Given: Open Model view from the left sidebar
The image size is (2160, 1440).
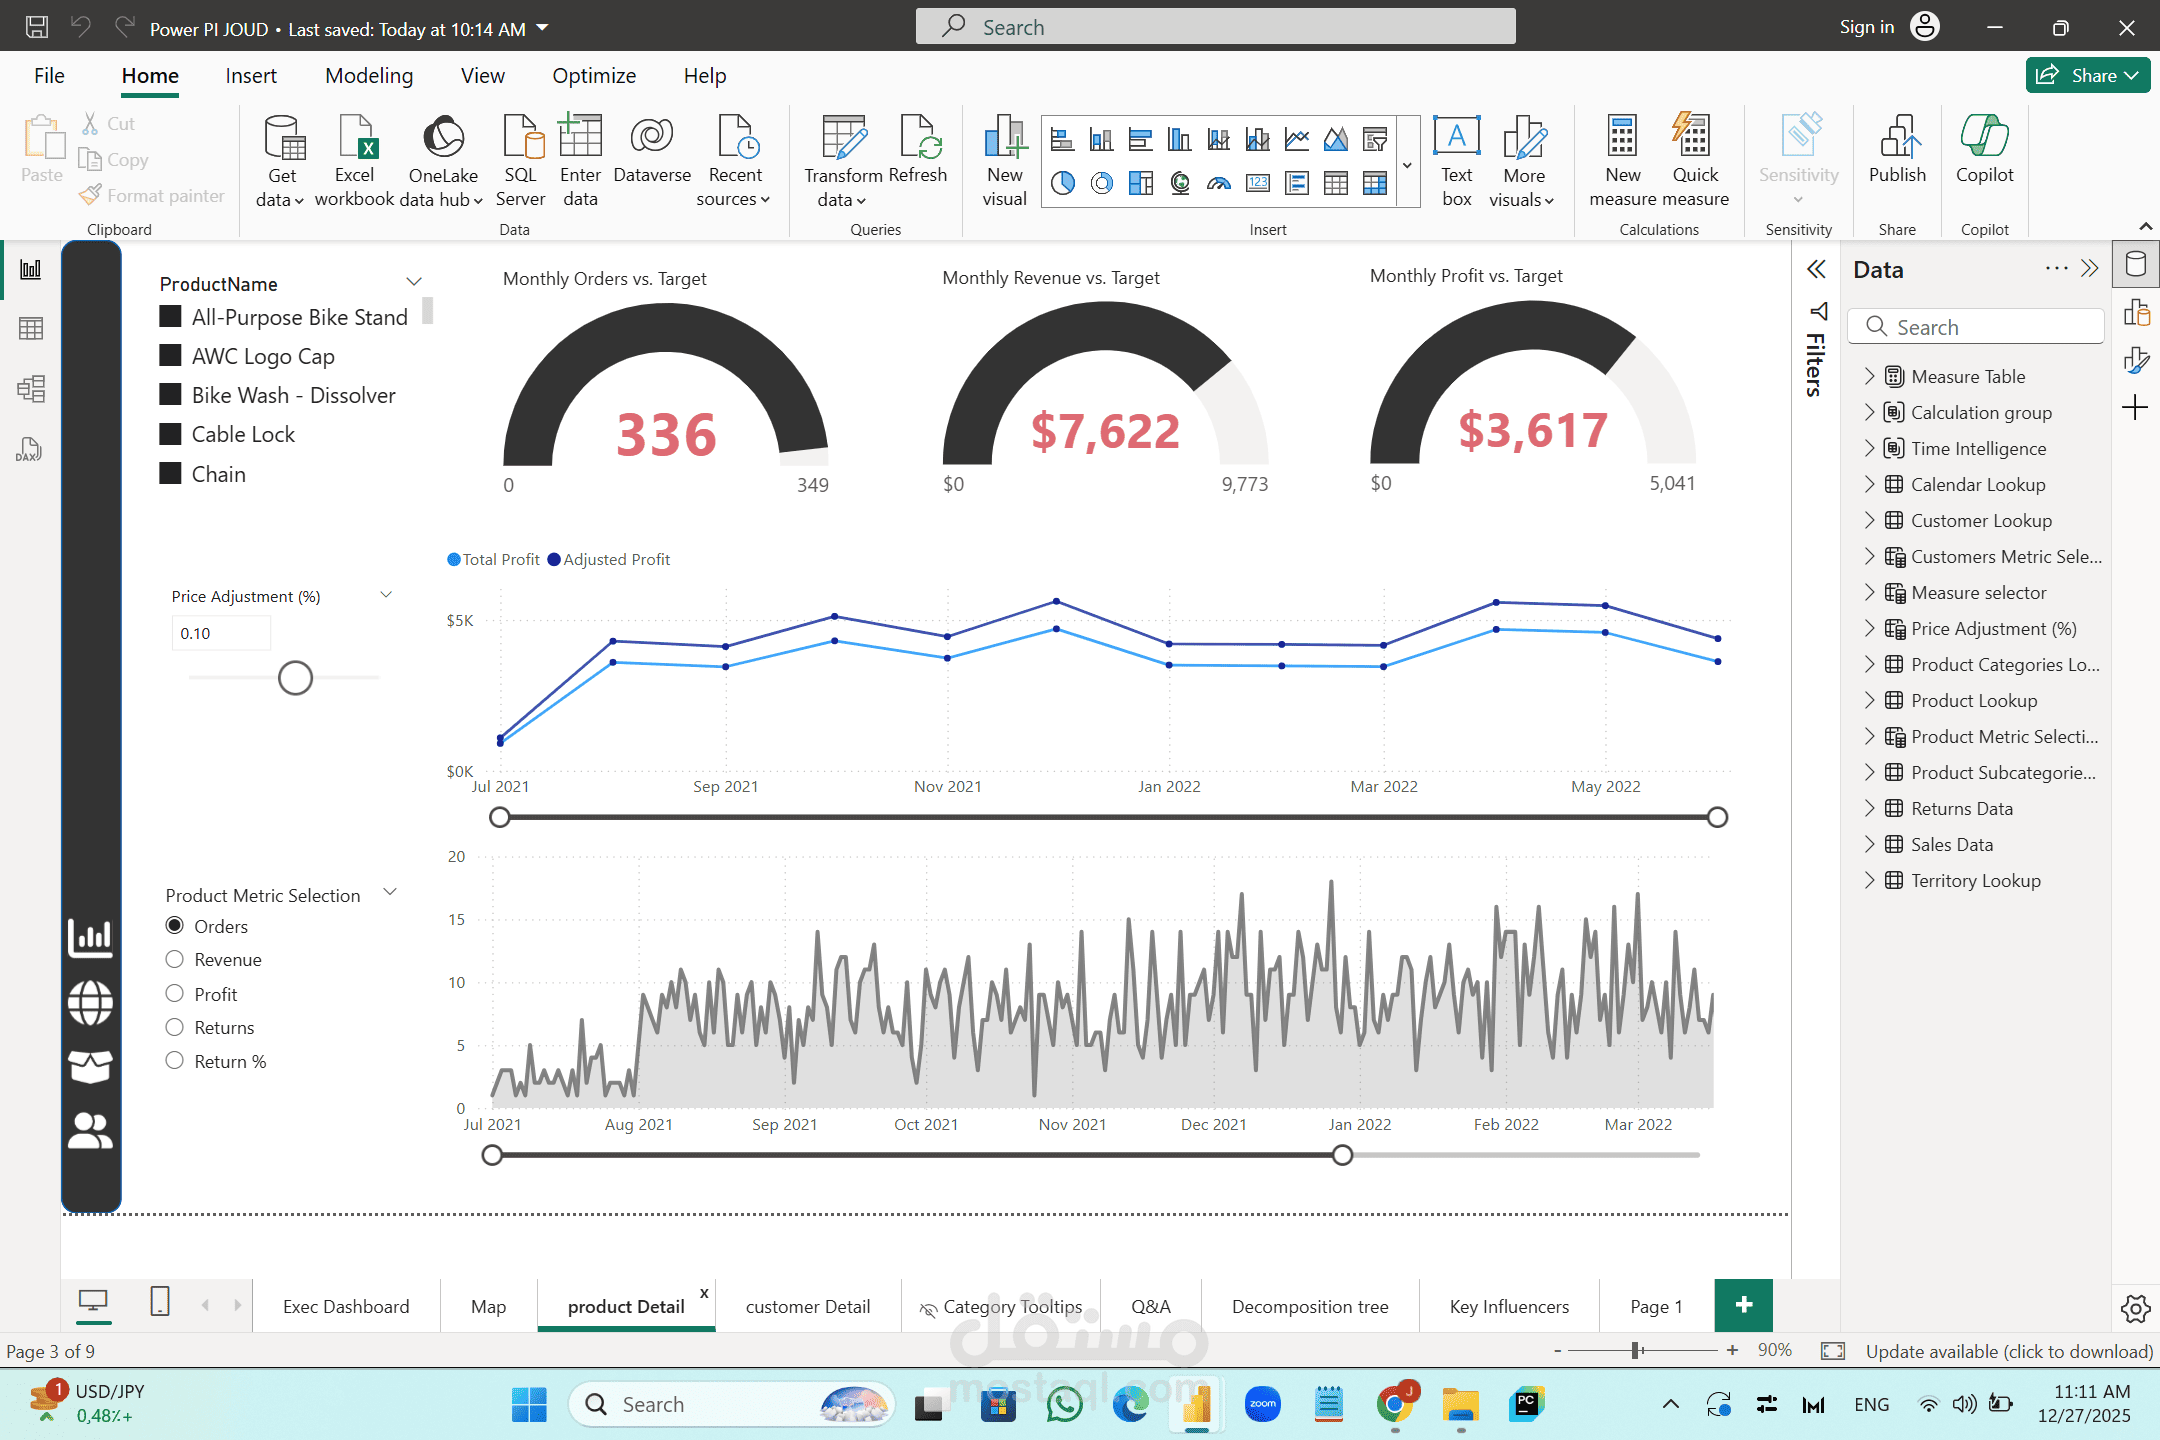Looking at the screenshot, I should click(x=31, y=389).
